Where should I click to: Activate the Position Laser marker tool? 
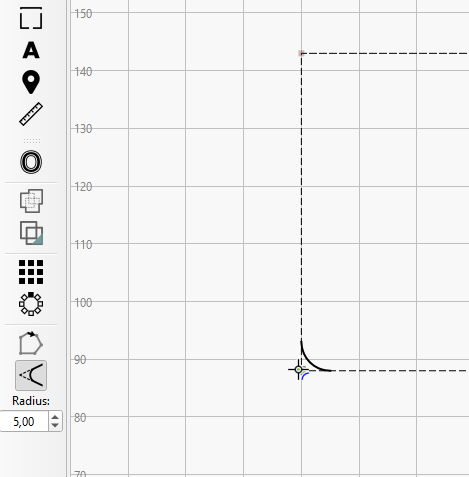[31, 82]
